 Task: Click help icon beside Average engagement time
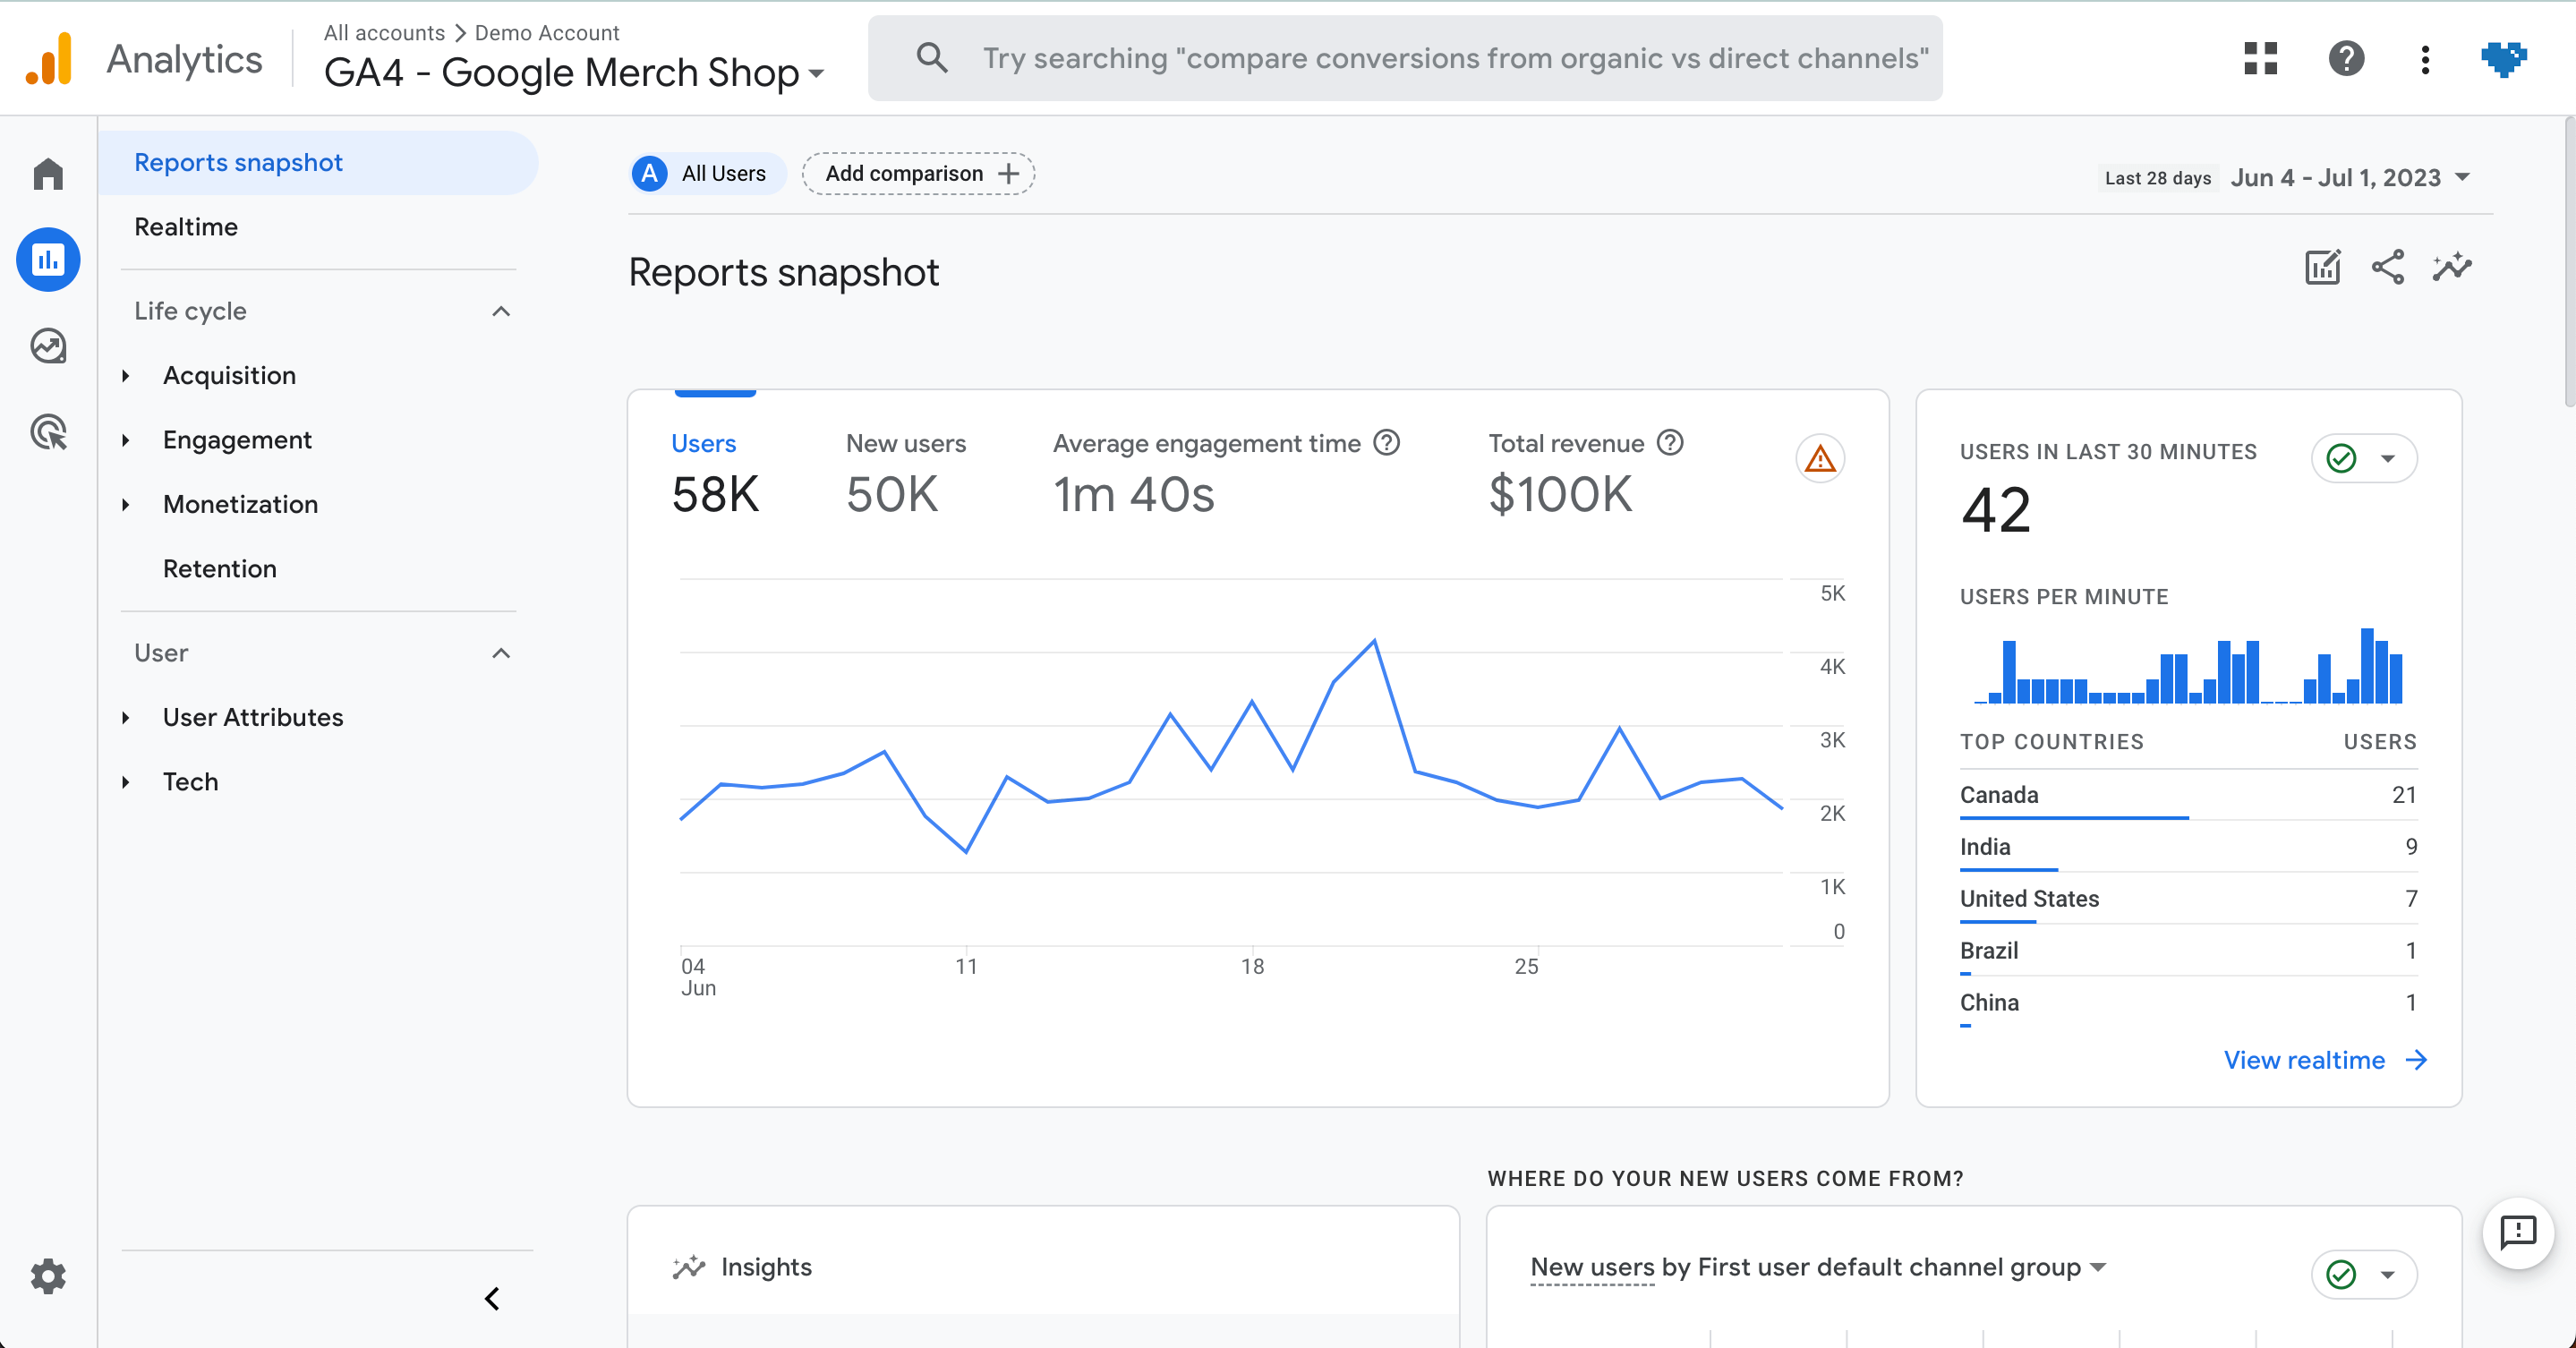1386,442
